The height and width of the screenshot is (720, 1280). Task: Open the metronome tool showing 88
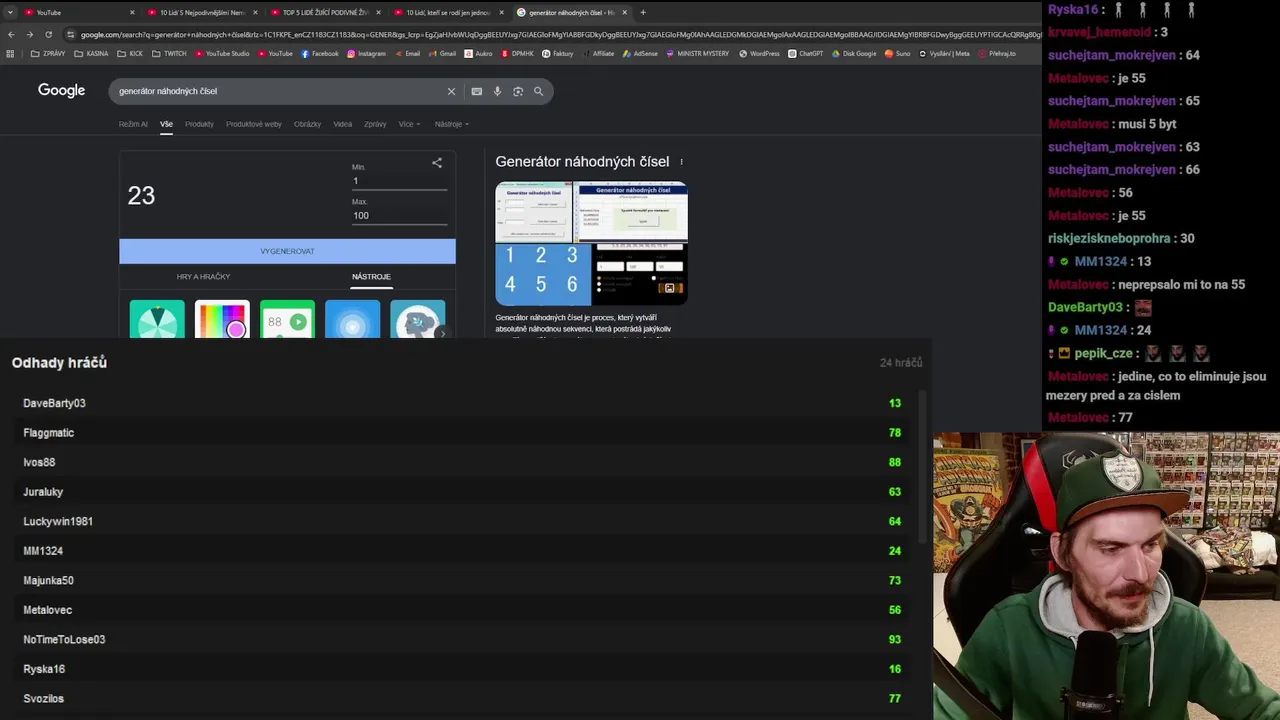point(287,320)
